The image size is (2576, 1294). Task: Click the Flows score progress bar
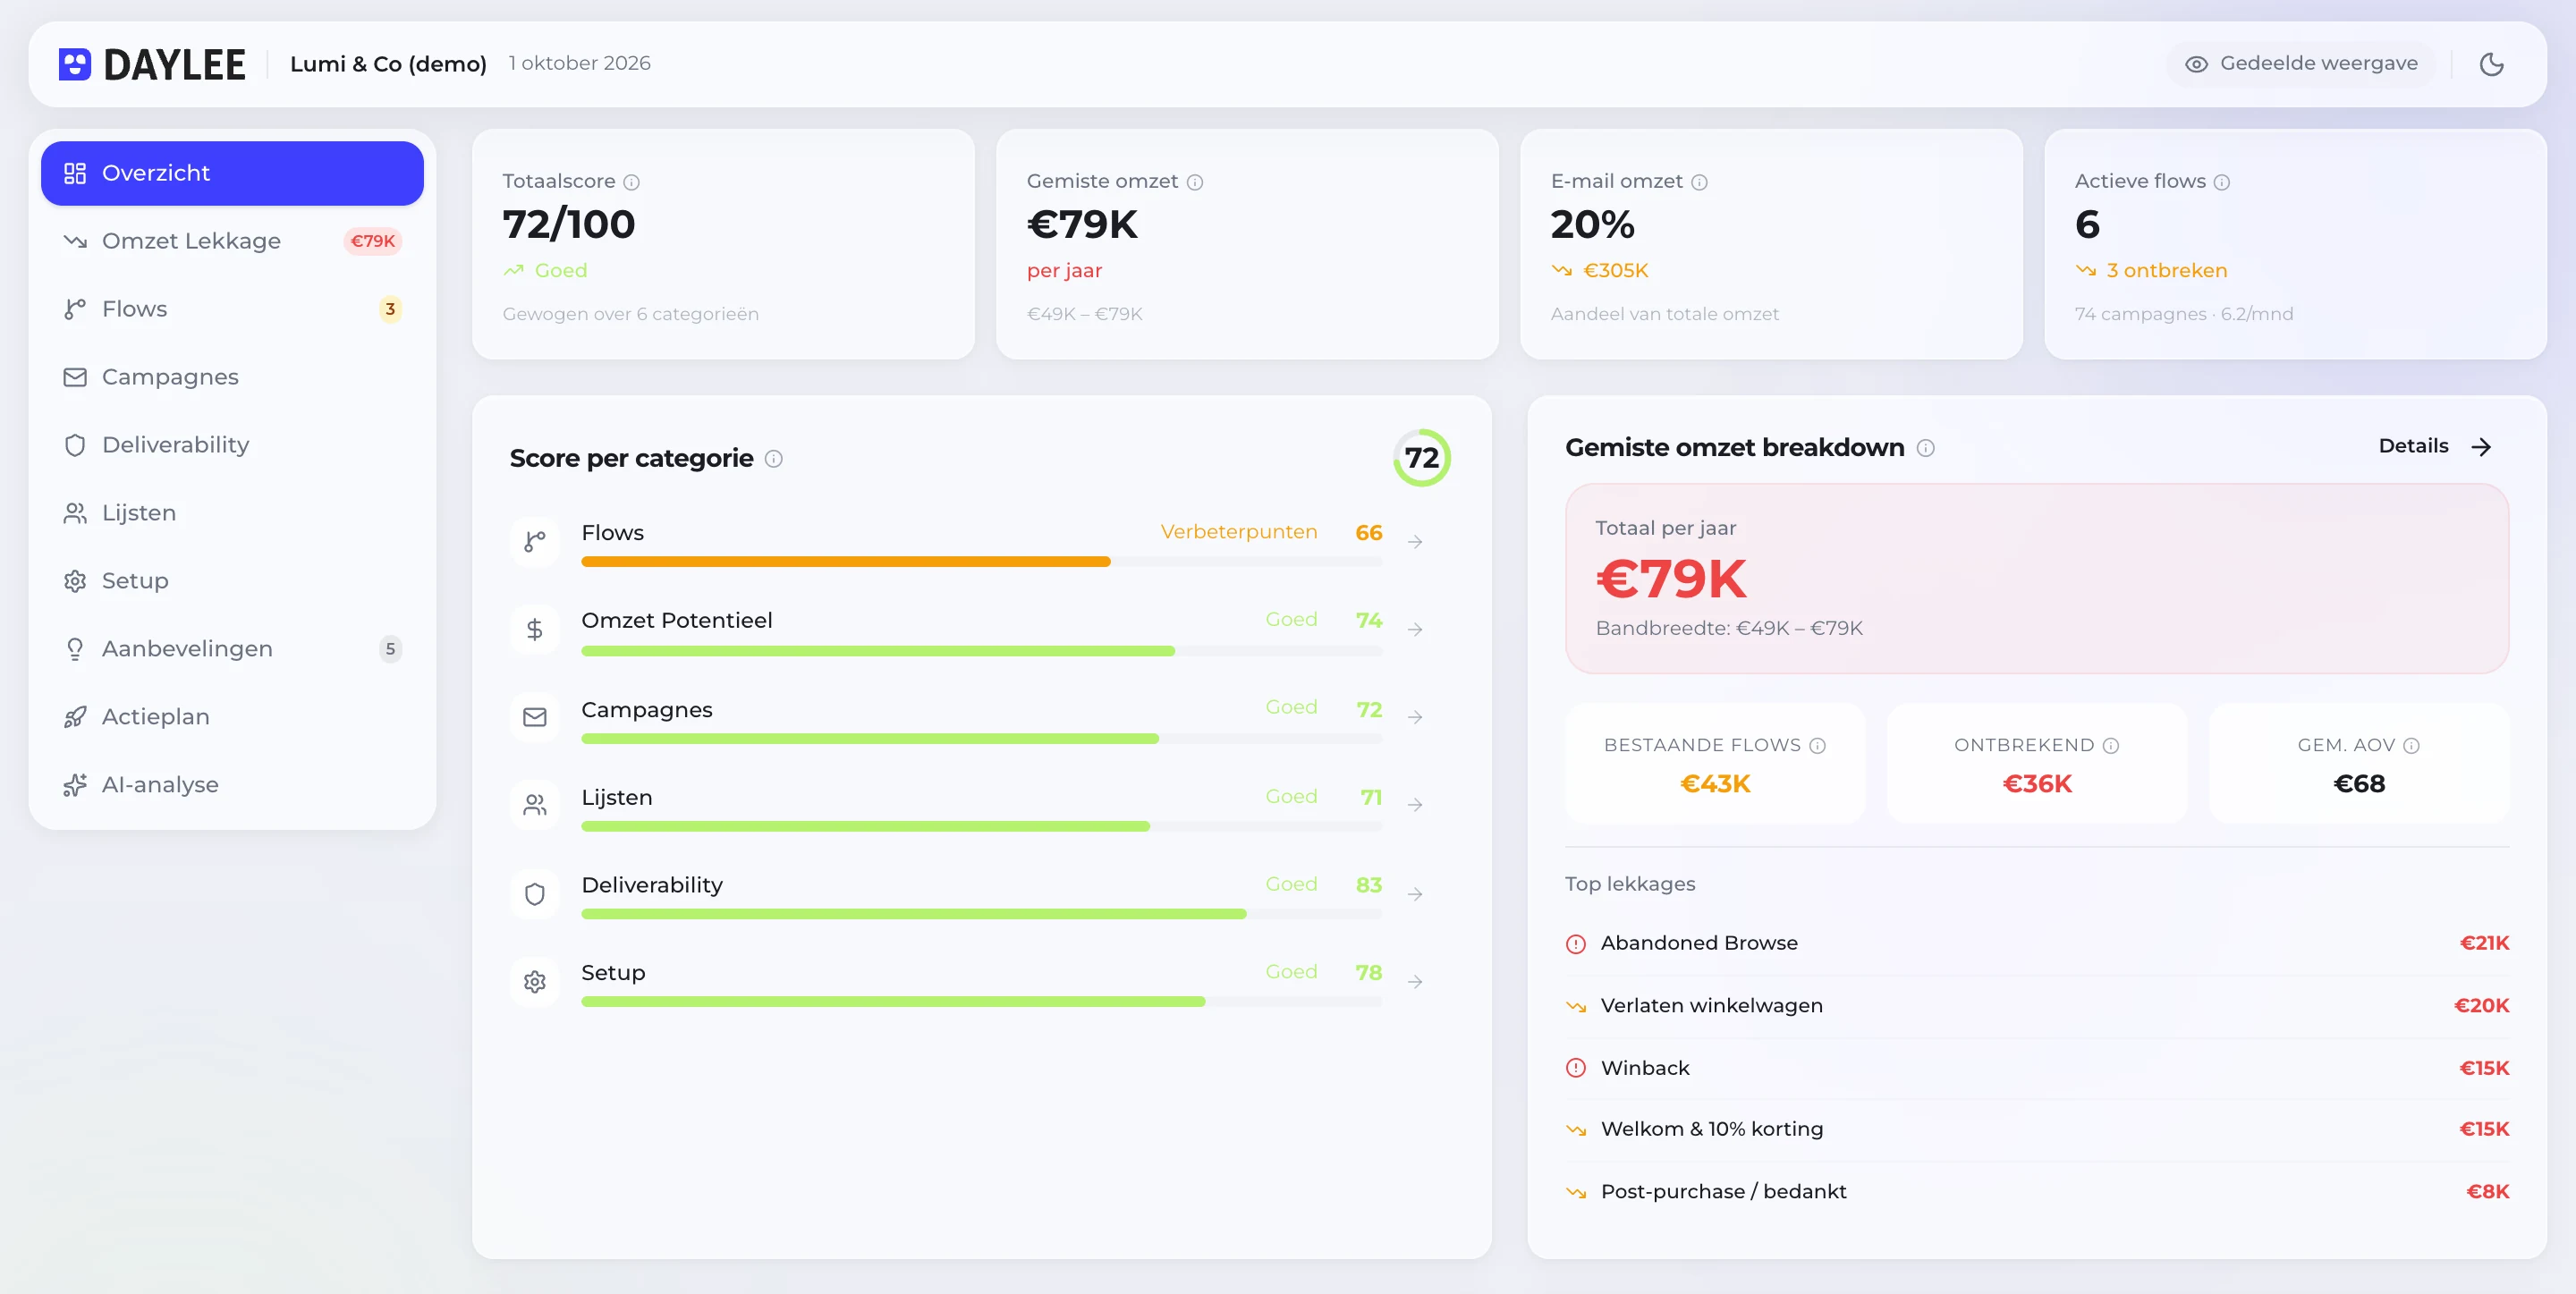982,562
